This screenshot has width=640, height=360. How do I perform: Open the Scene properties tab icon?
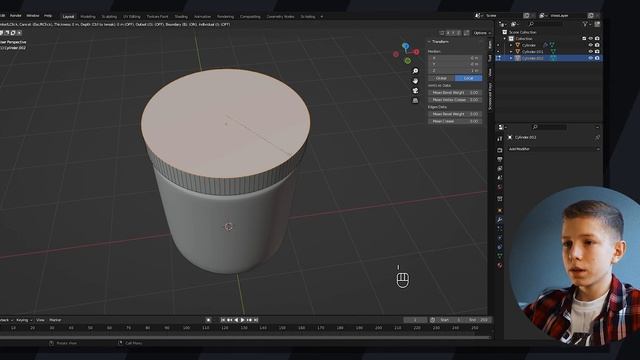[500, 177]
